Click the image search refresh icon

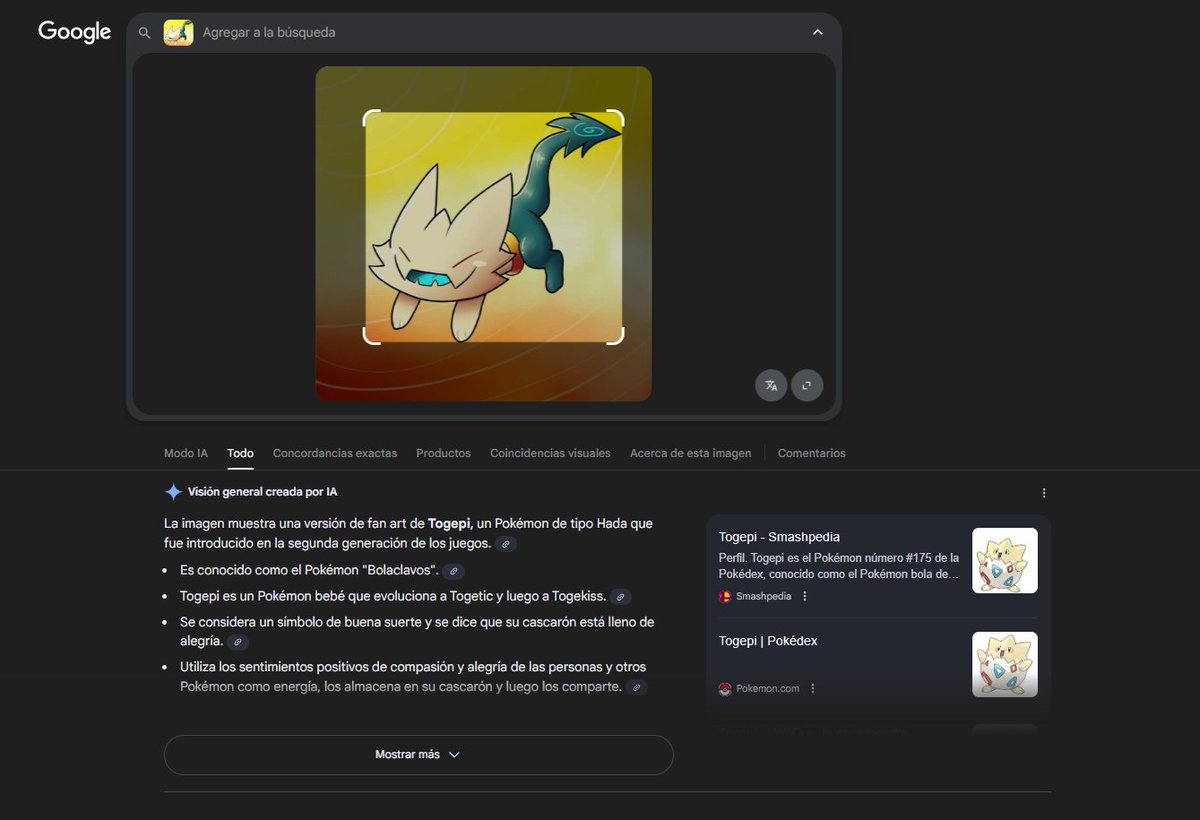point(807,385)
